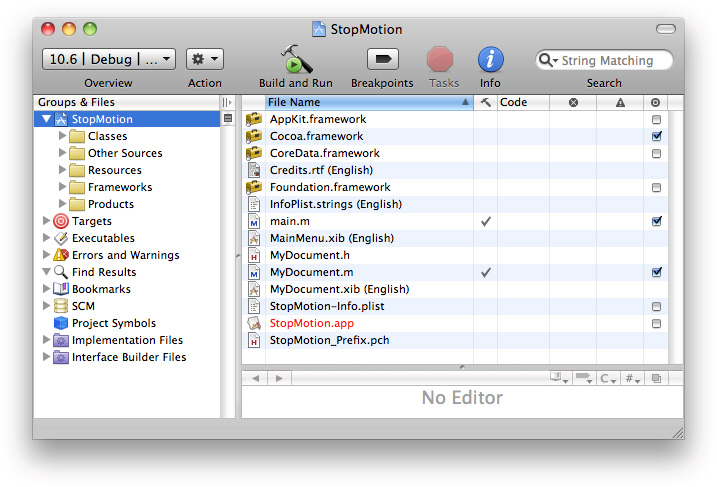Click the toolbar toggle pill button
Image resolution: width=717 pixels, height=487 pixels.
pyautogui.click(x=666, y=29)
